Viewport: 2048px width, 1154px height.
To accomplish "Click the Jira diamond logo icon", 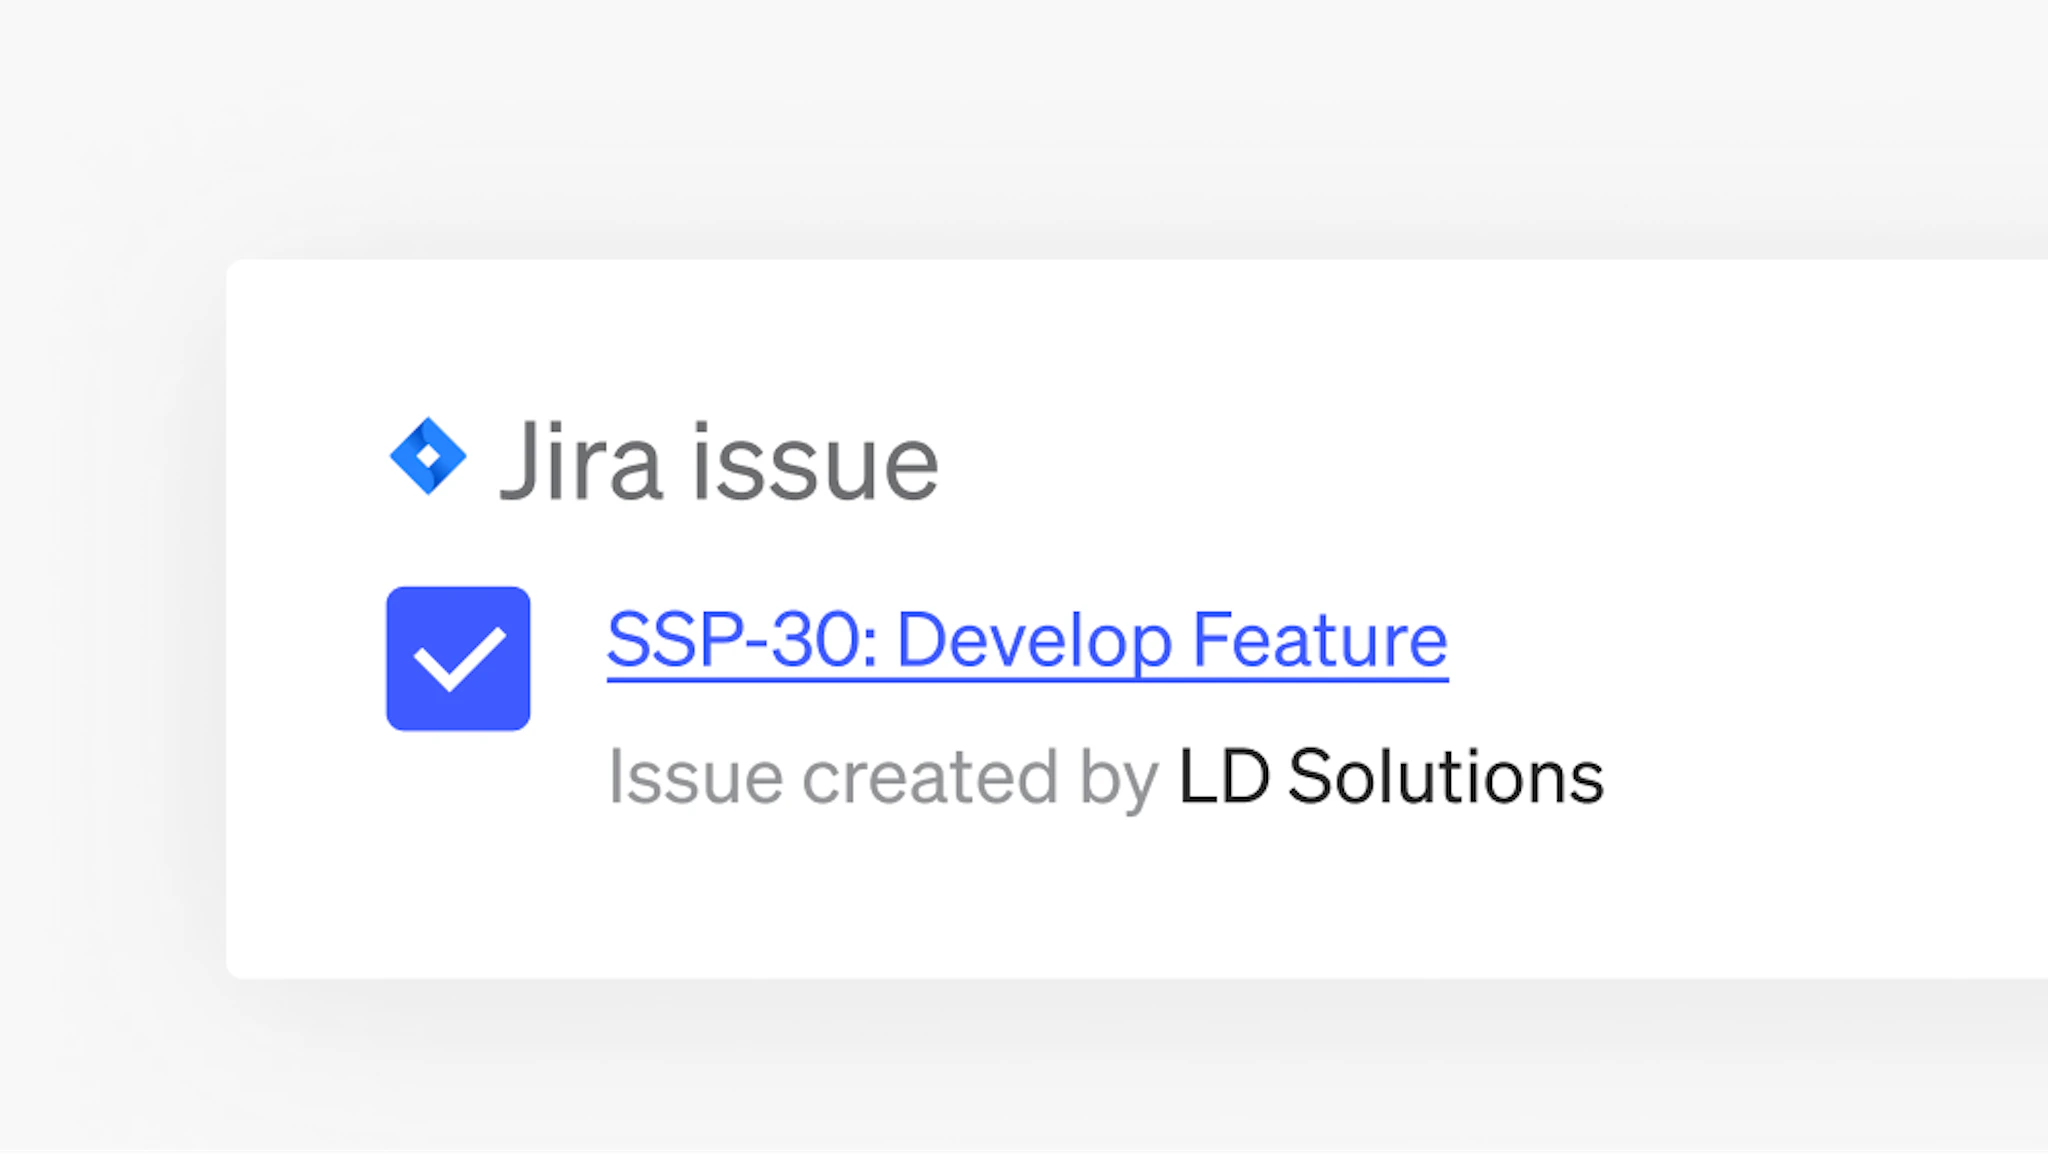I will click(428, 456).
